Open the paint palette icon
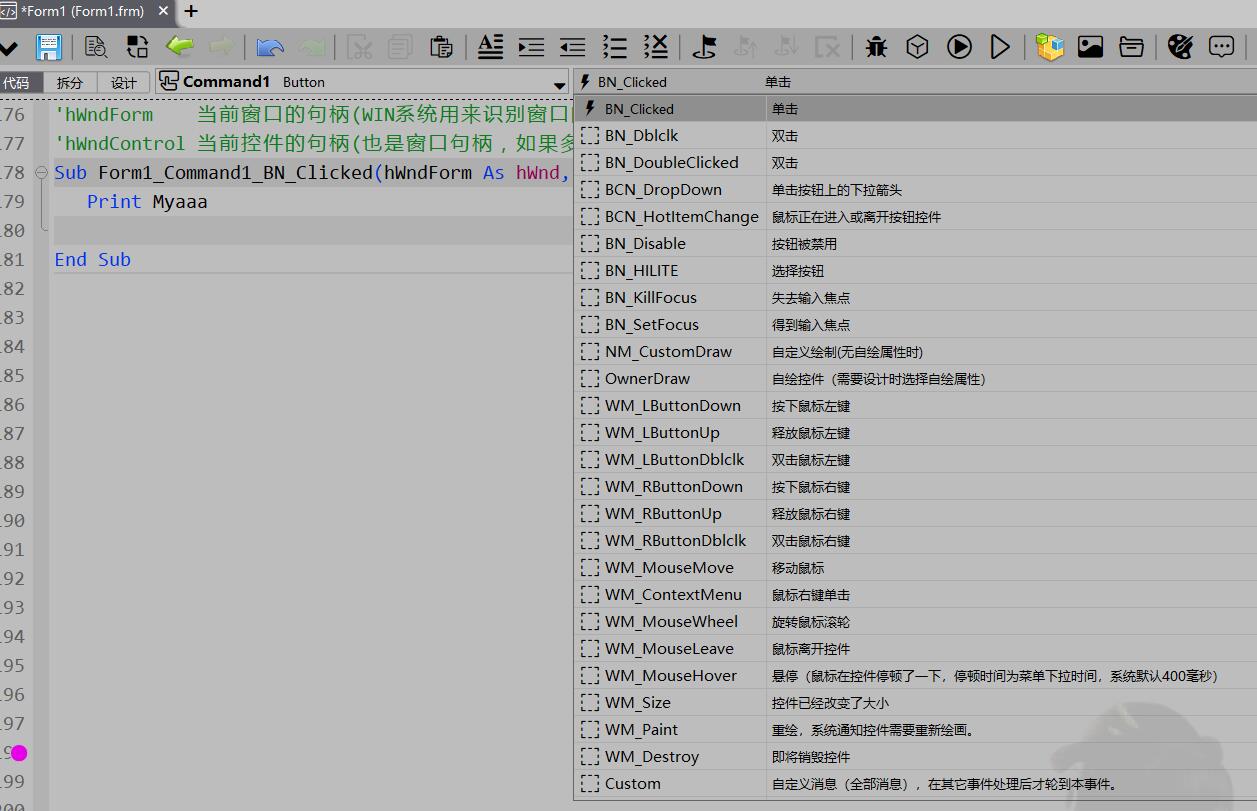 pos(1180,47)
